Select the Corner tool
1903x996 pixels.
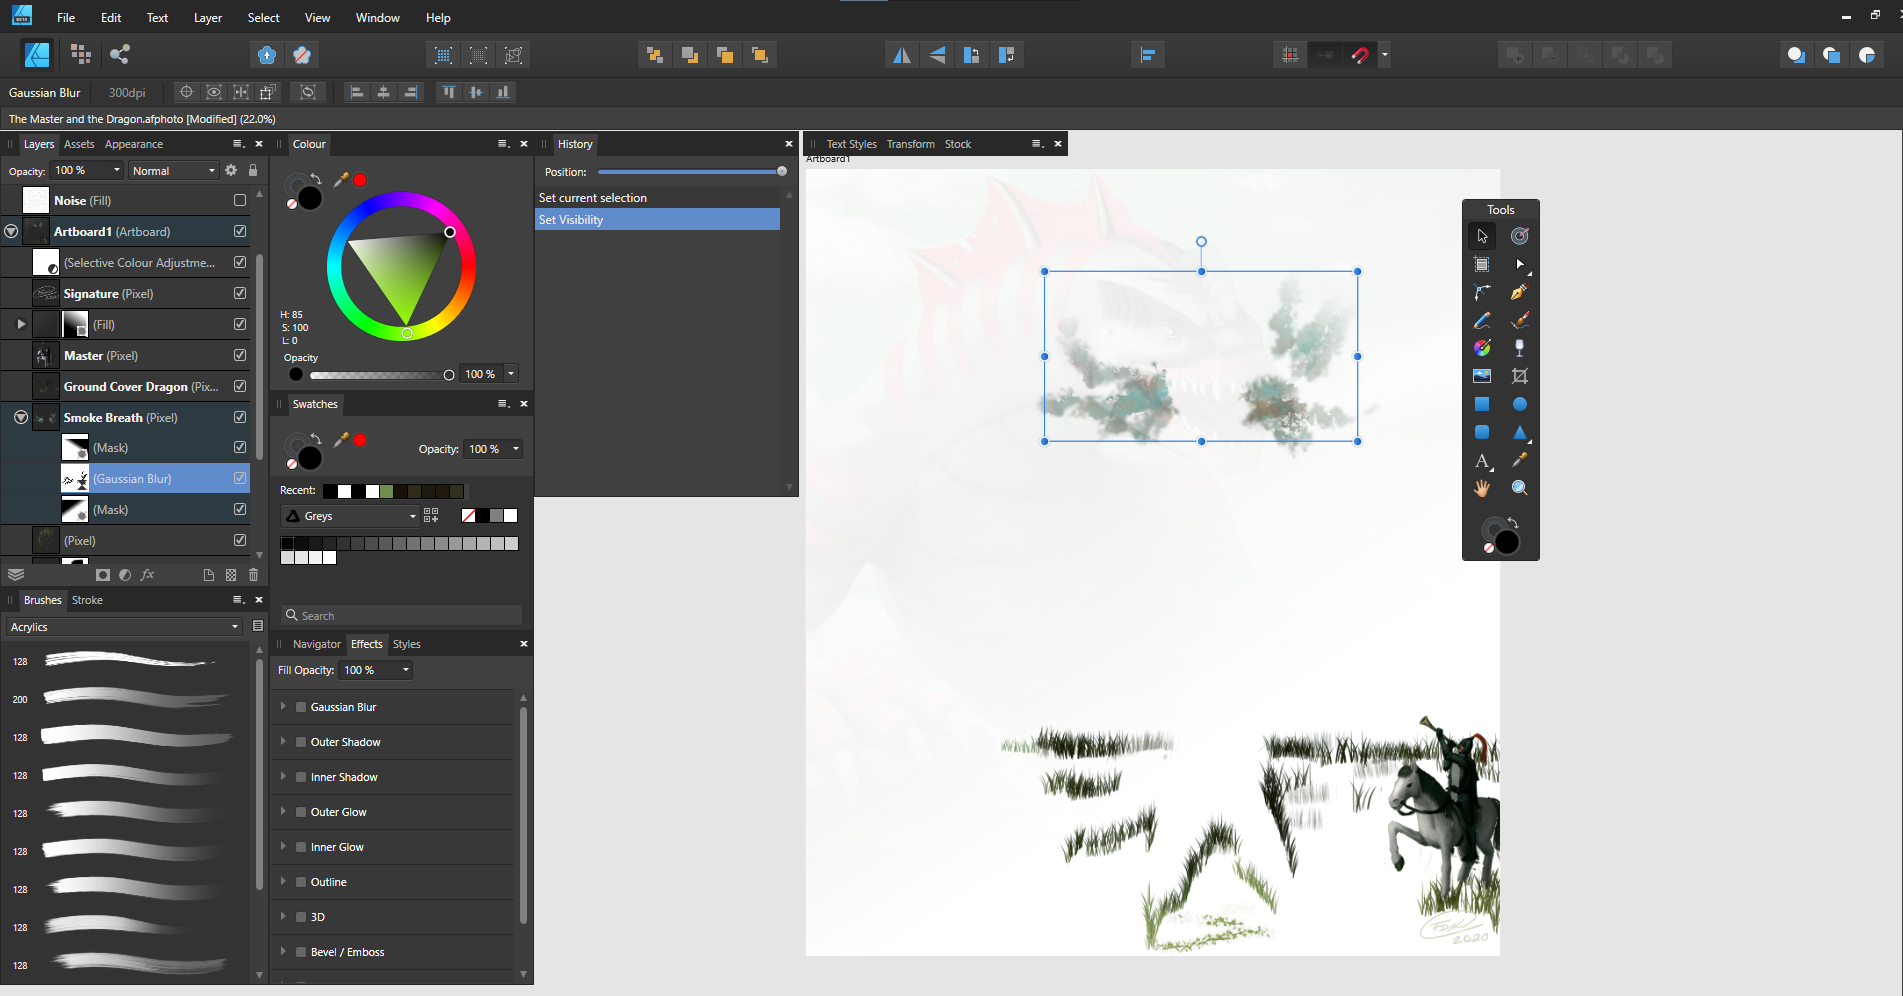tap(1482, 292)
